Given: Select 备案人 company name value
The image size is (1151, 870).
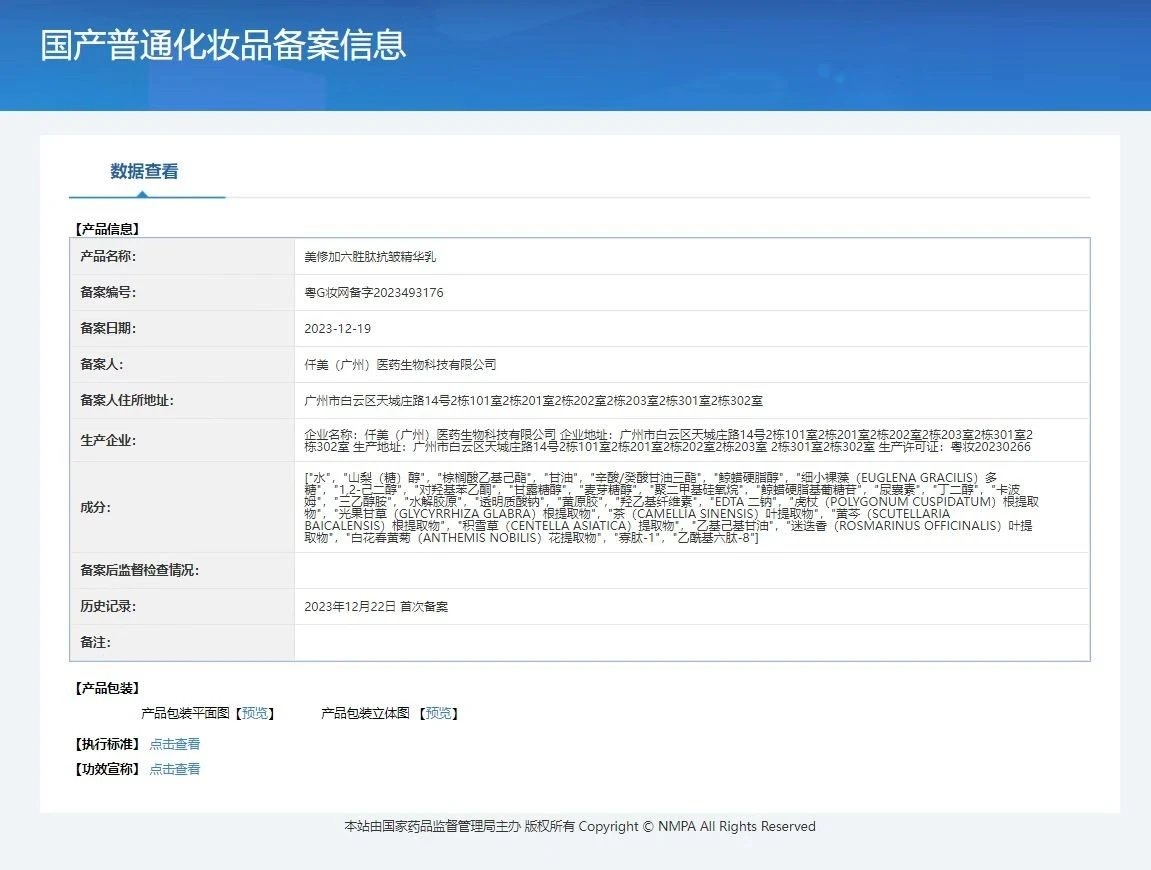Looking at the screenshot, I should point(400,364).
